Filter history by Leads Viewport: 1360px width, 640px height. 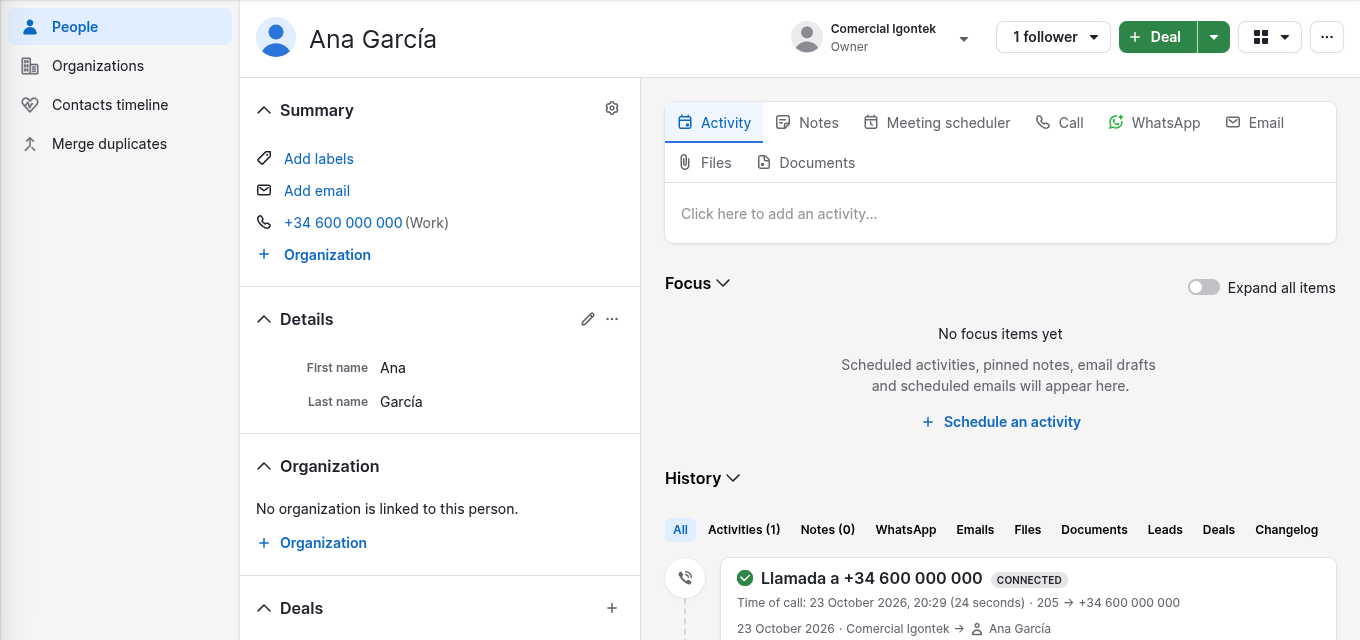point(1165,530)
